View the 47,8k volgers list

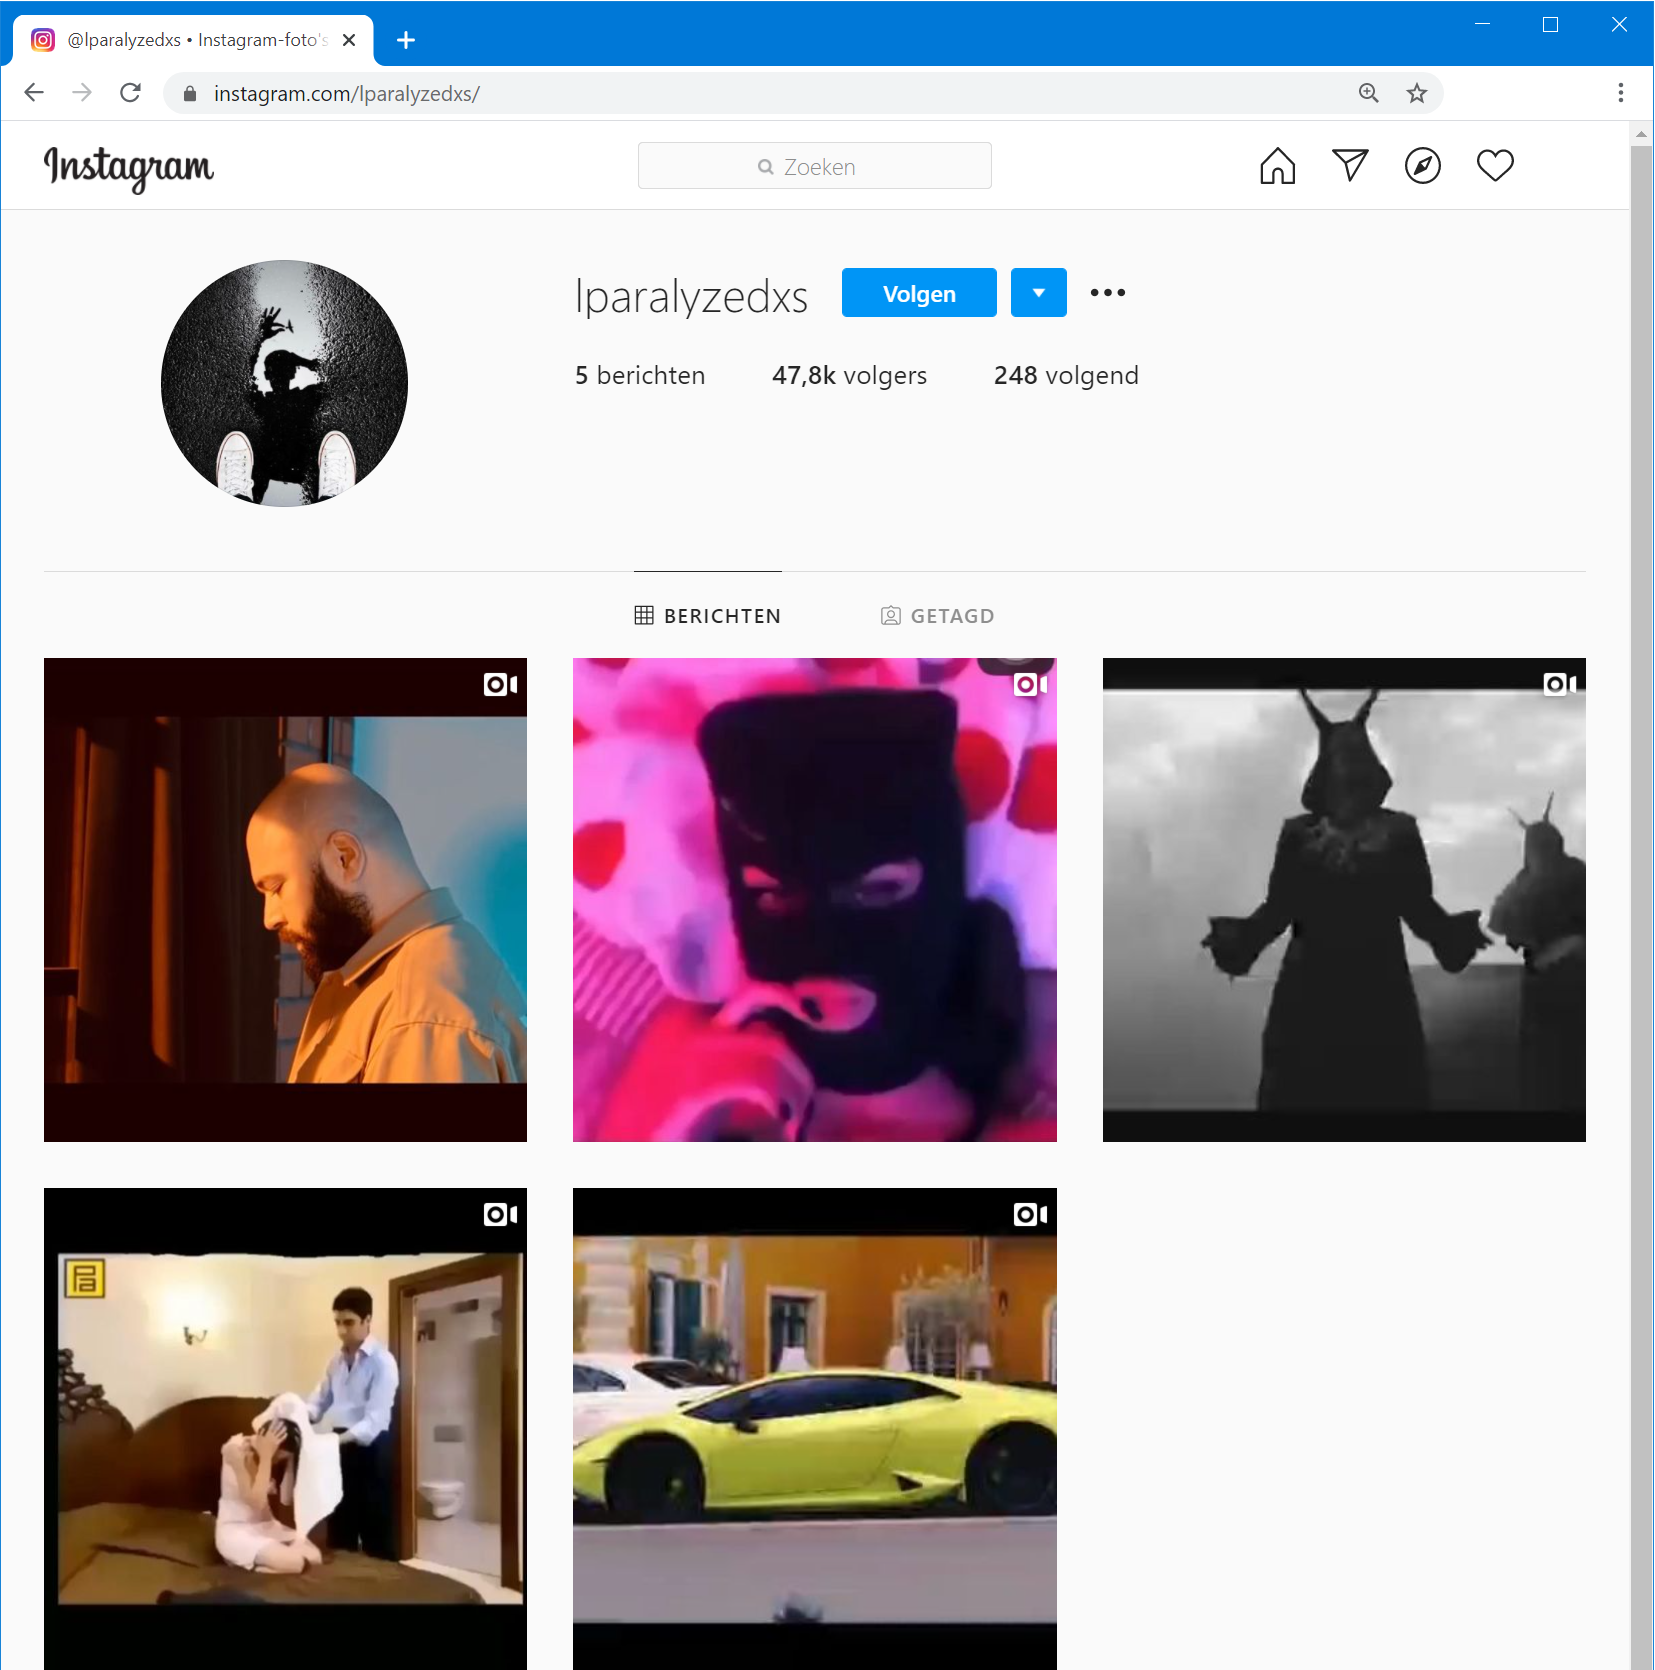849,375
